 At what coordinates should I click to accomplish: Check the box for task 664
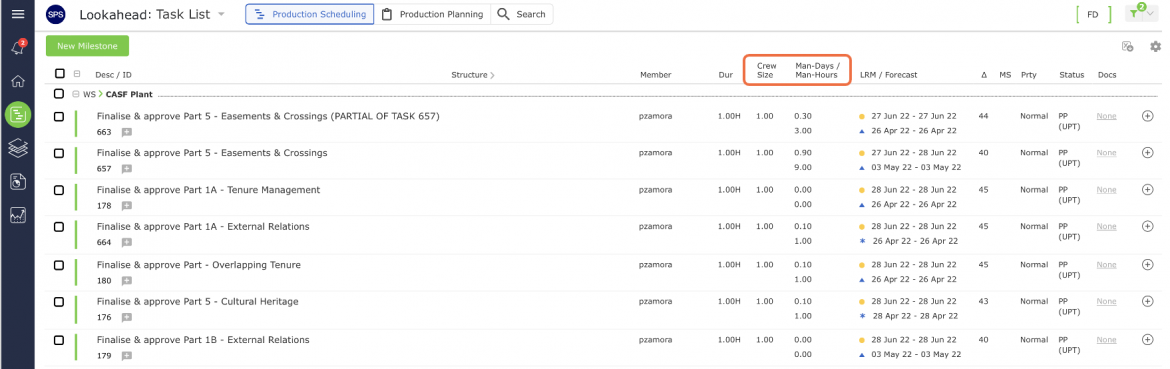59,227
